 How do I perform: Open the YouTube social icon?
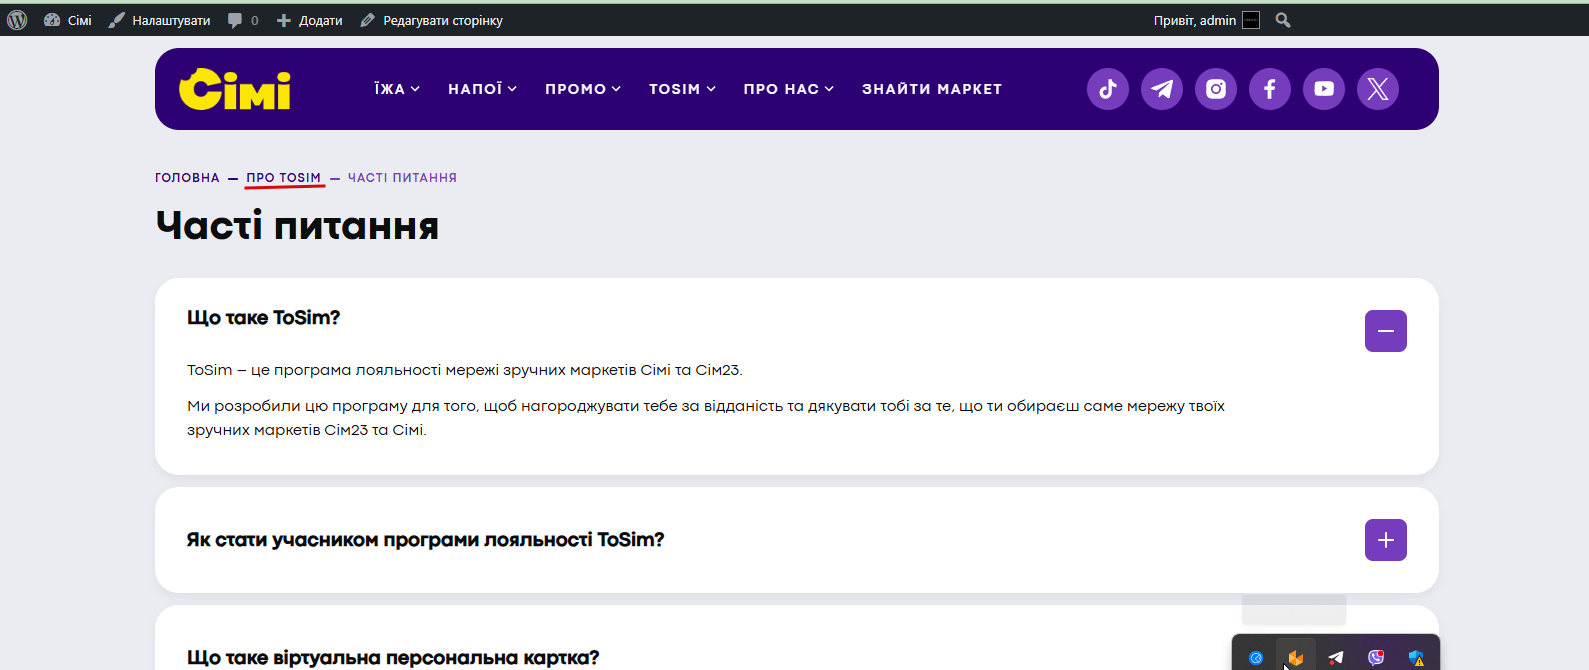[x=1324, y=89]
